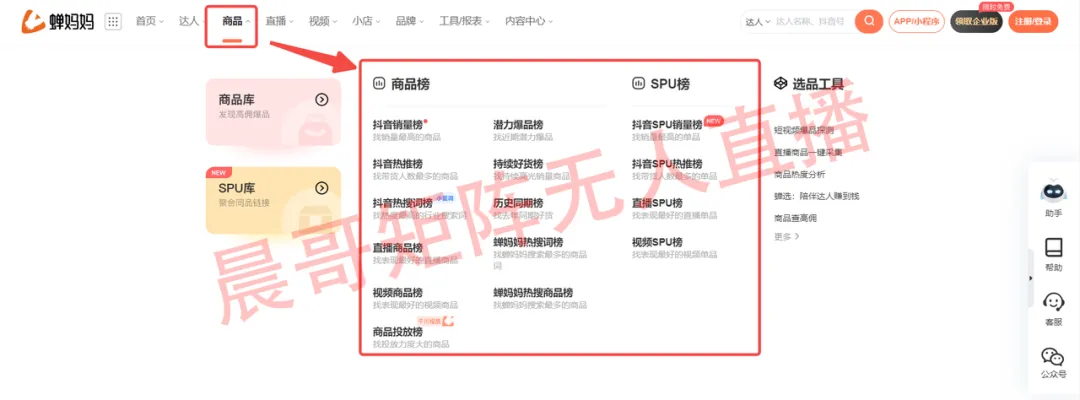Open 公众号 WeChat icon
The width and height of the screenshot is (1080, 400).
[1053, 364]
